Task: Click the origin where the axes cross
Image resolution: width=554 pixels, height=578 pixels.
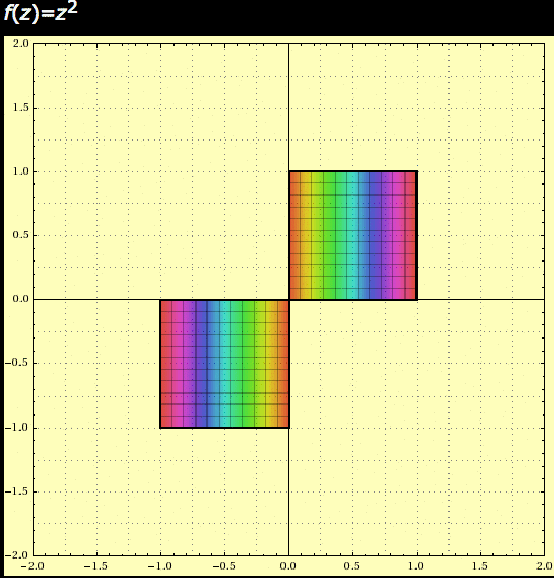Action: pos(289,299)
